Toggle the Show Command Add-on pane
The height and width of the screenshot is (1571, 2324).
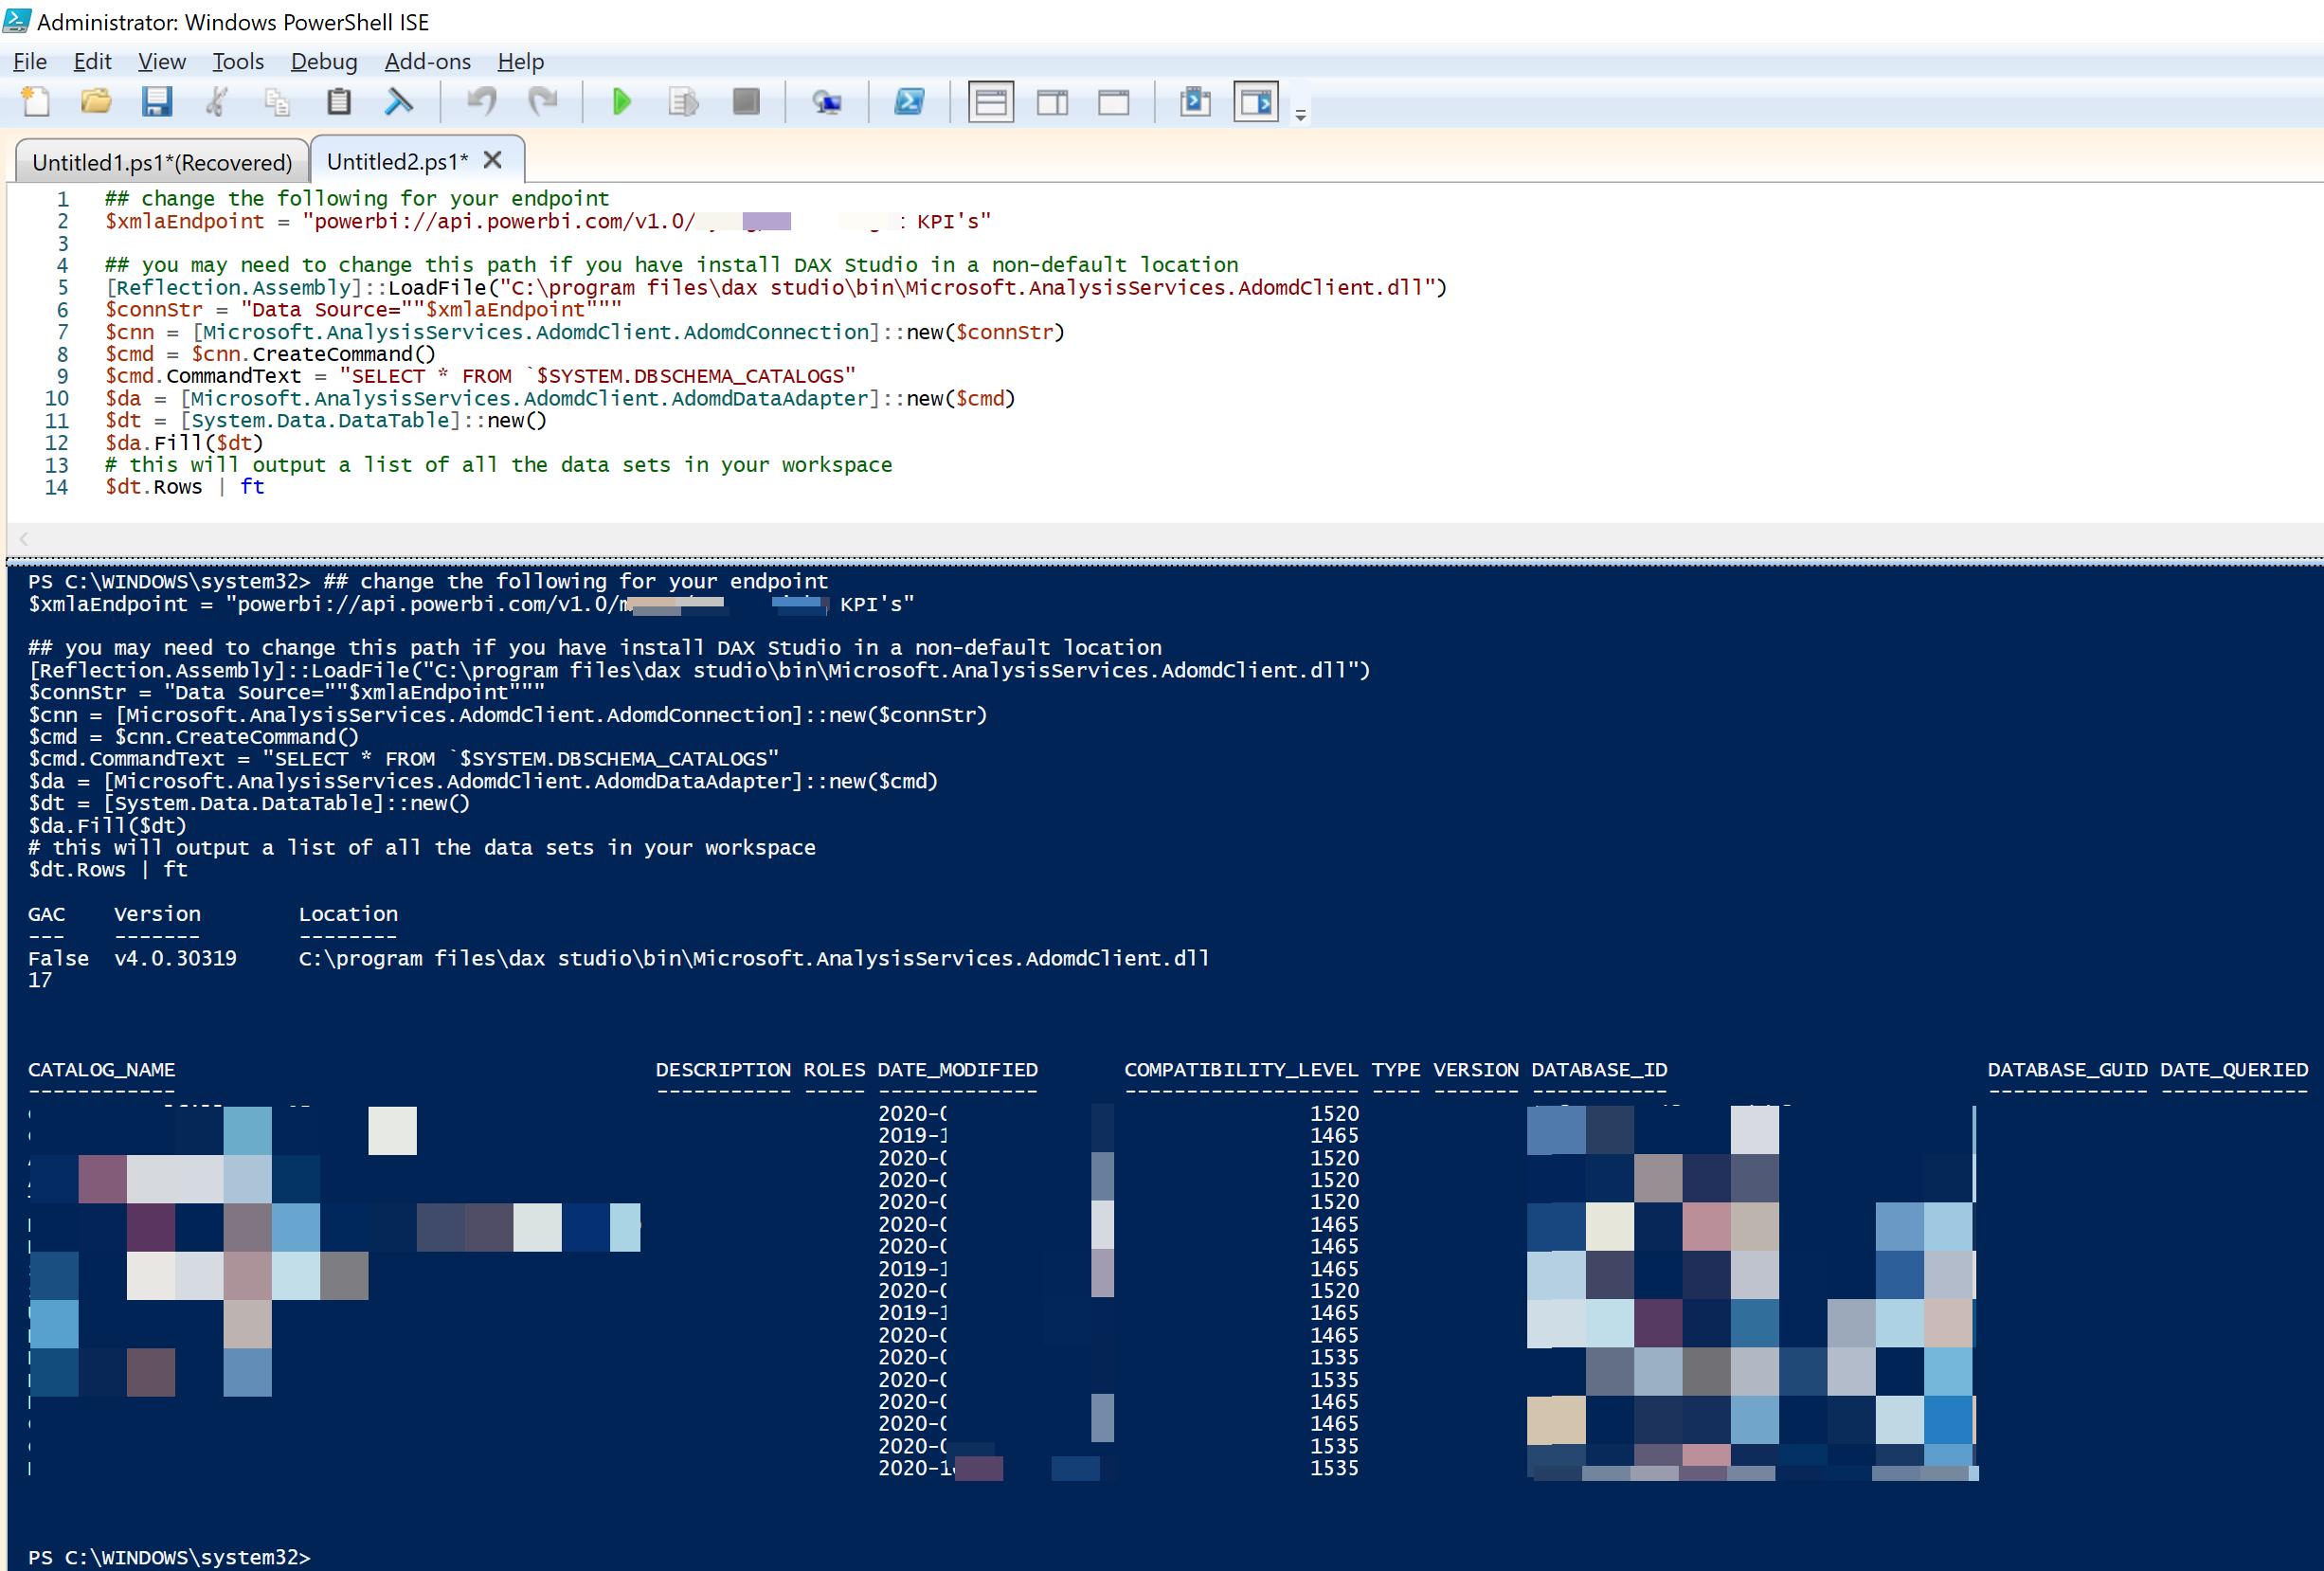pyautogui.click(x=1256, y=102)
